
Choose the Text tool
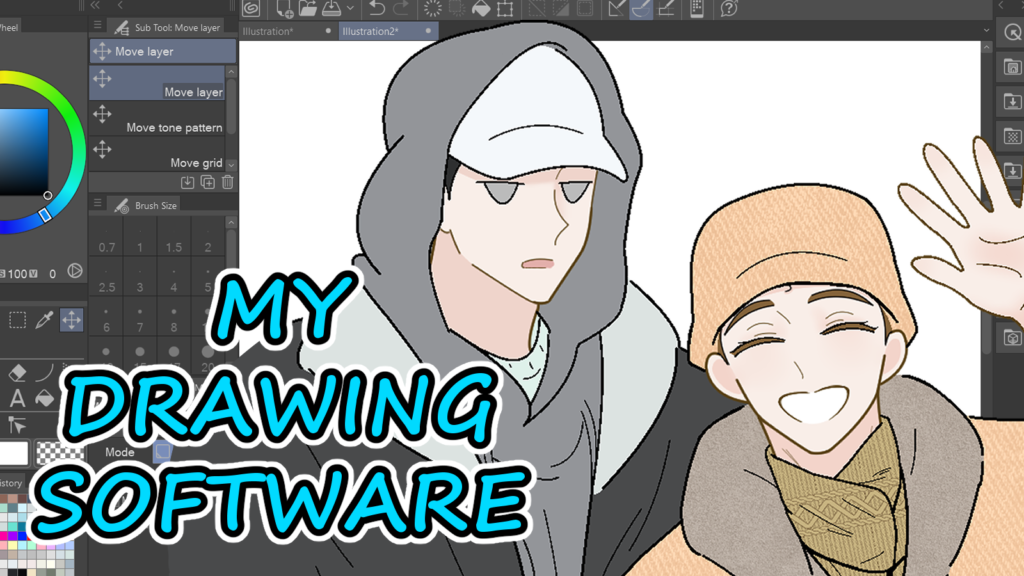click(x=17, y=399)
